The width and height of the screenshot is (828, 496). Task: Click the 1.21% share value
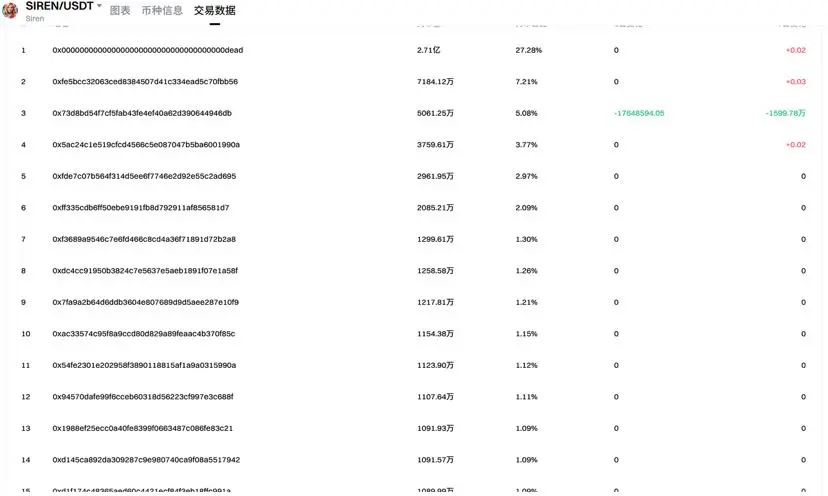[526, 302]
